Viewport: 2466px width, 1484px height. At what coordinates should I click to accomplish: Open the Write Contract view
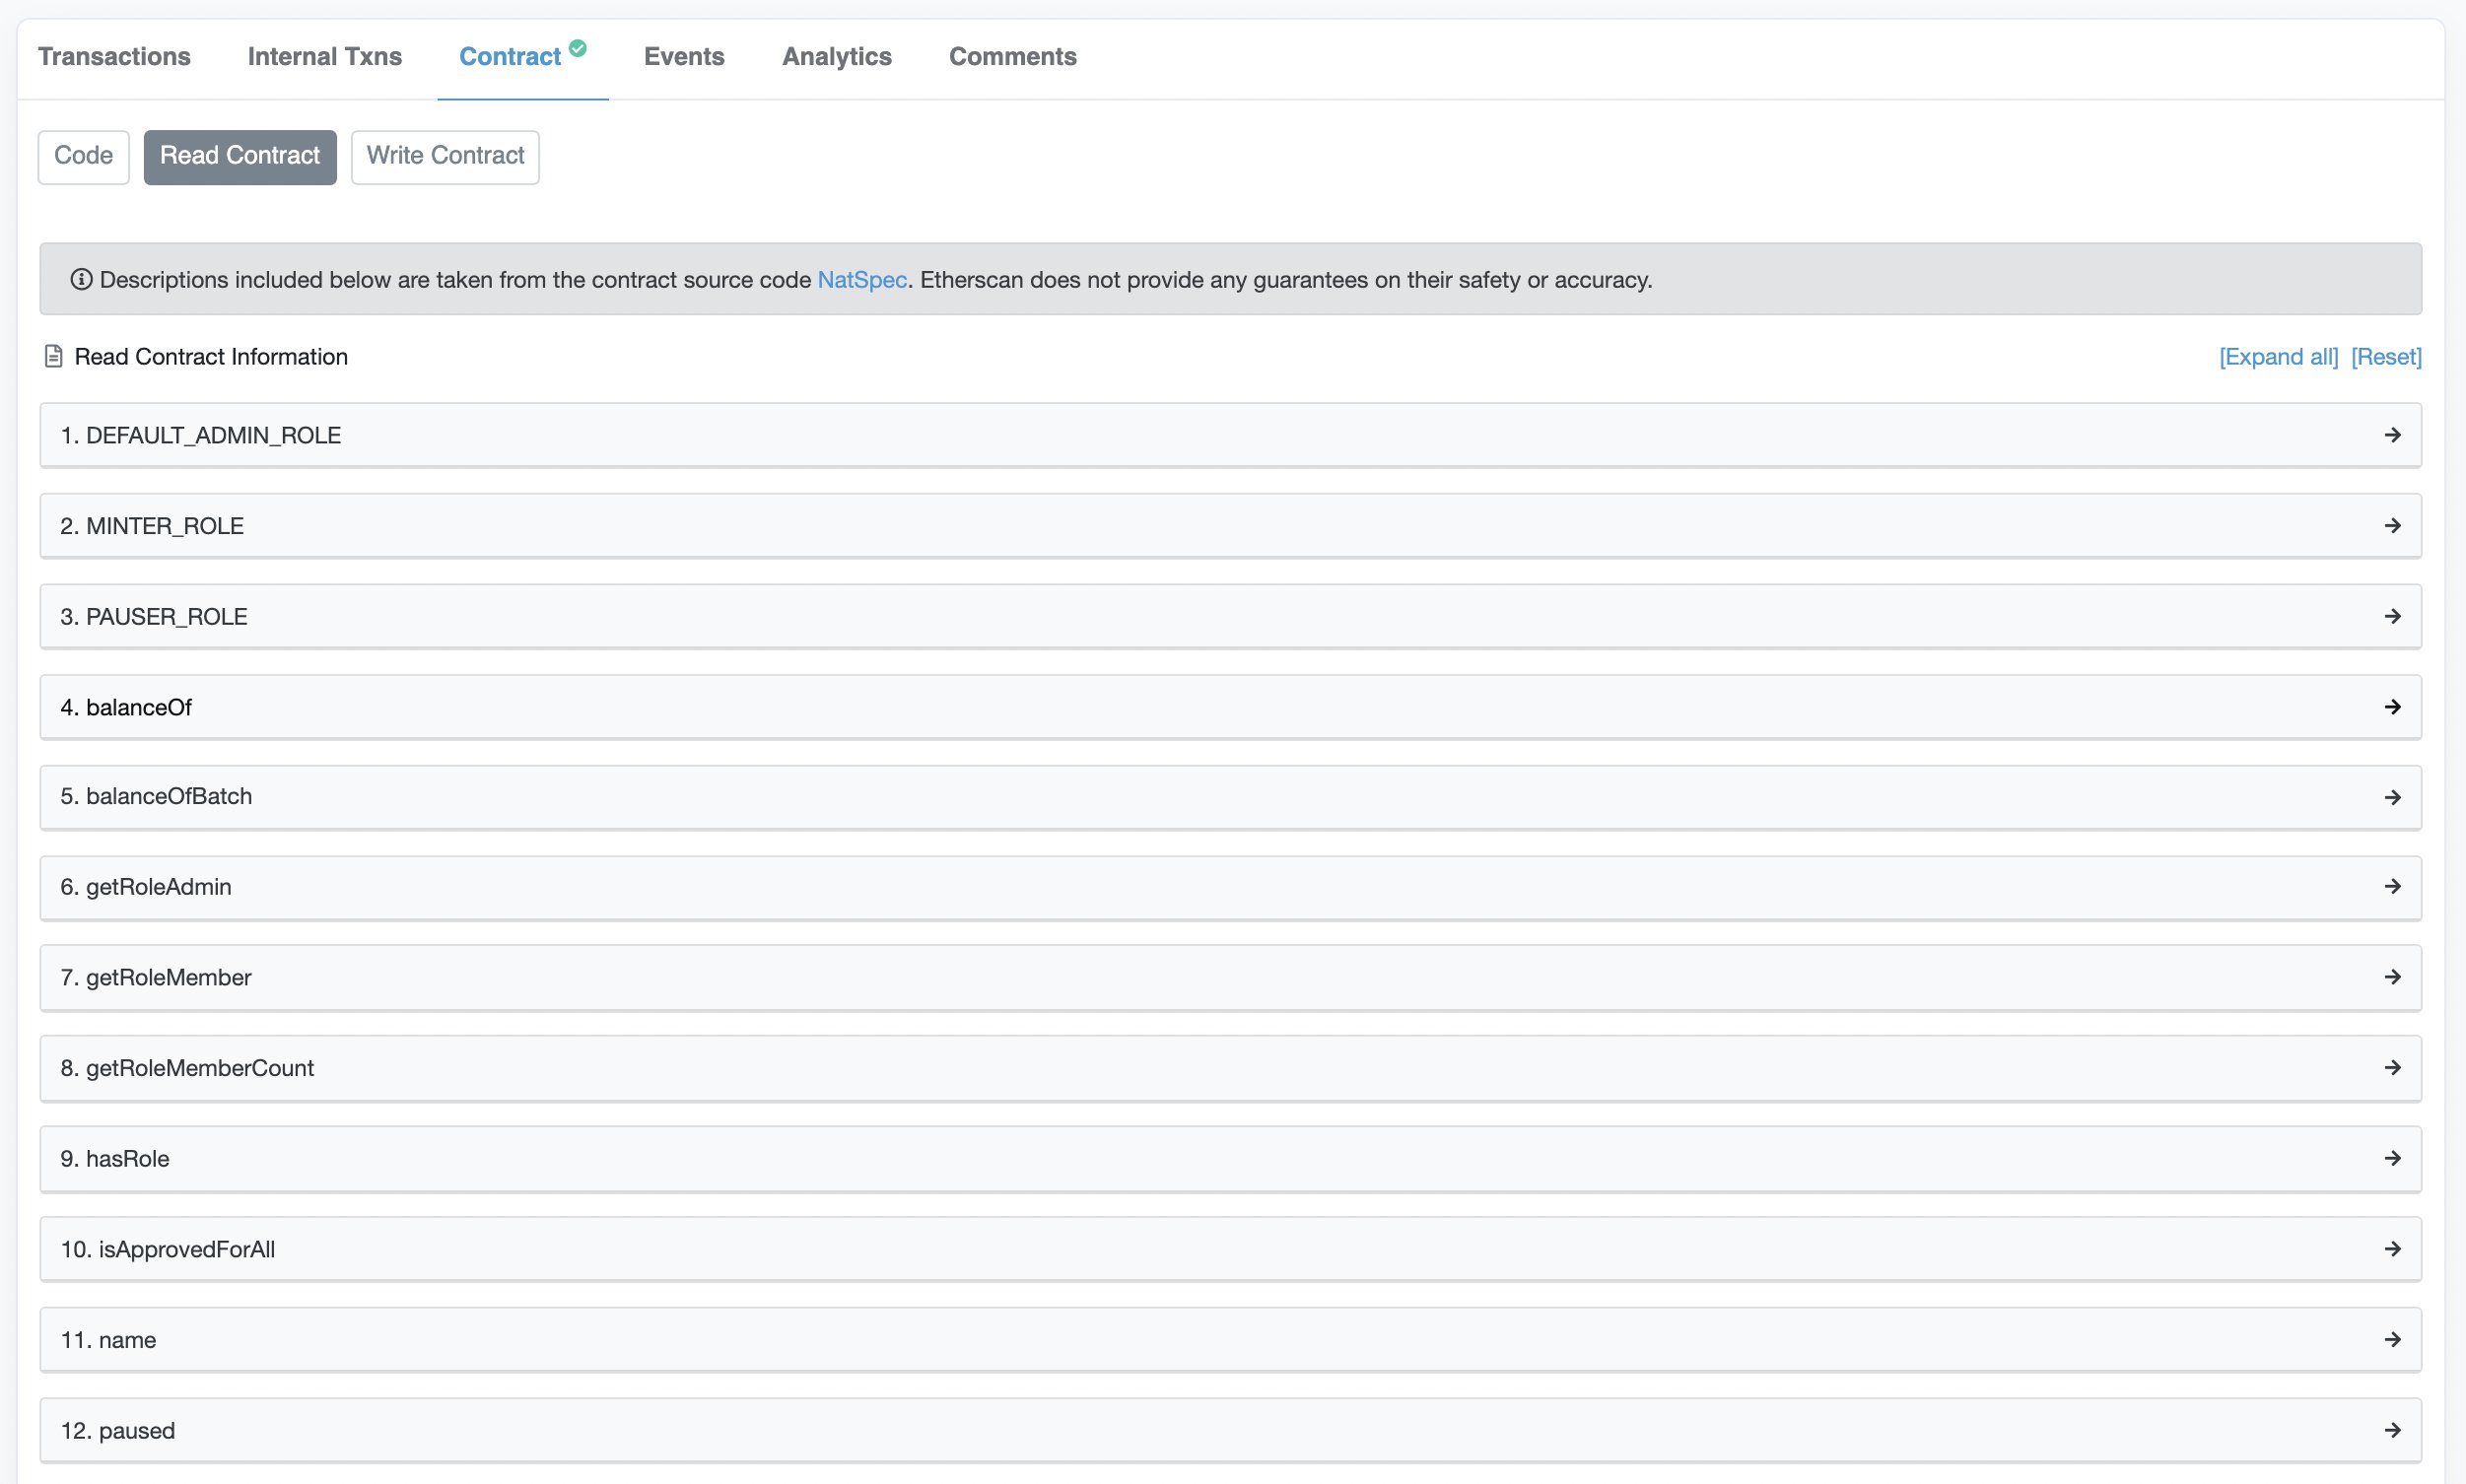coord(445,156)
